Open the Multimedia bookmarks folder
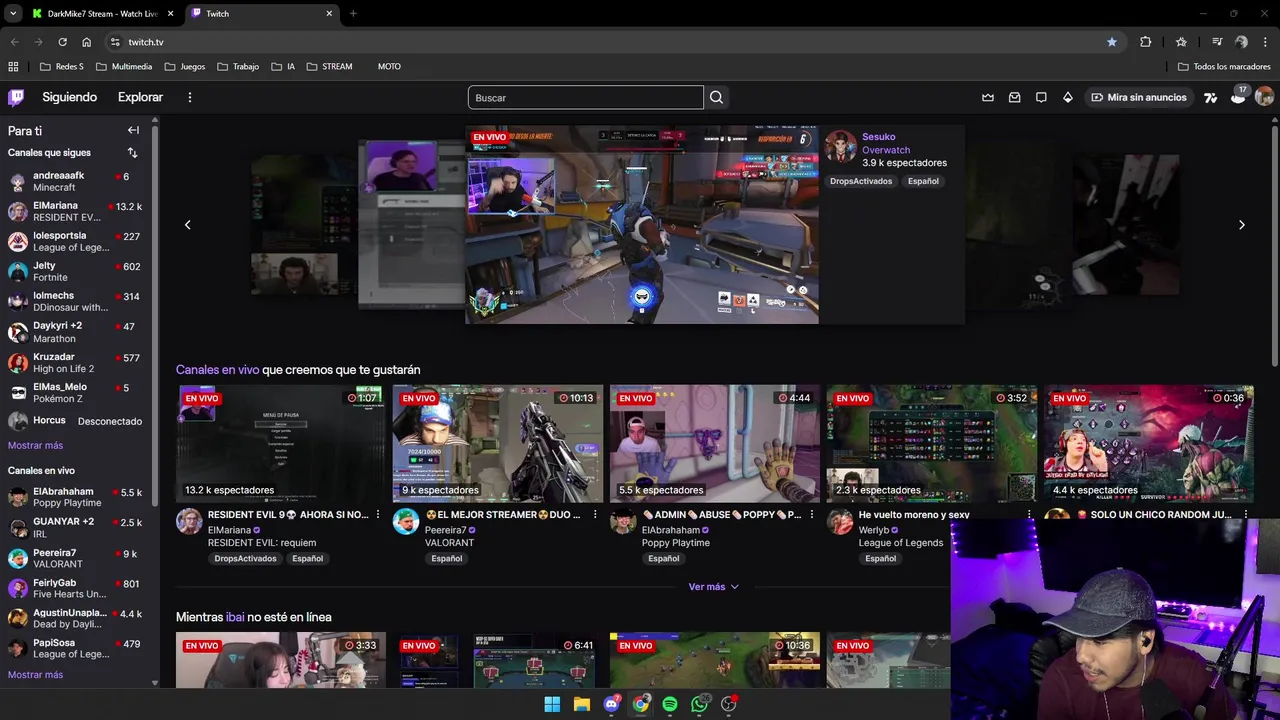The height and width of the screenshot is (720, 1280). (124, 67)
